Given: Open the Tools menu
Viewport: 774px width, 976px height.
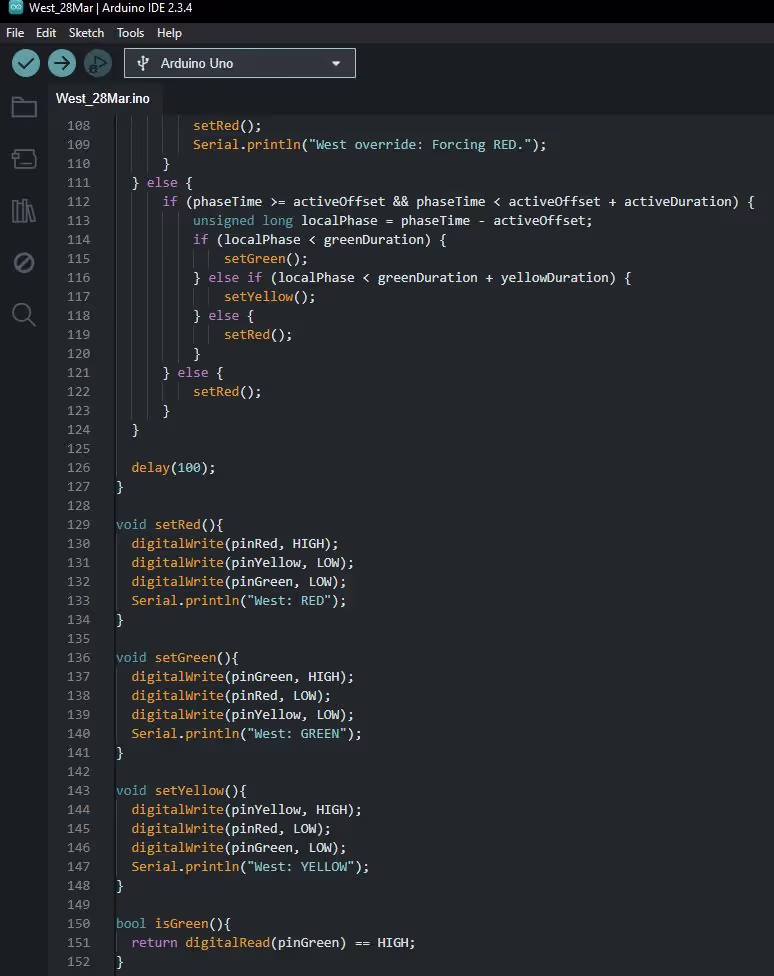Looking at the screenshot, I should [x=130, y=33].
